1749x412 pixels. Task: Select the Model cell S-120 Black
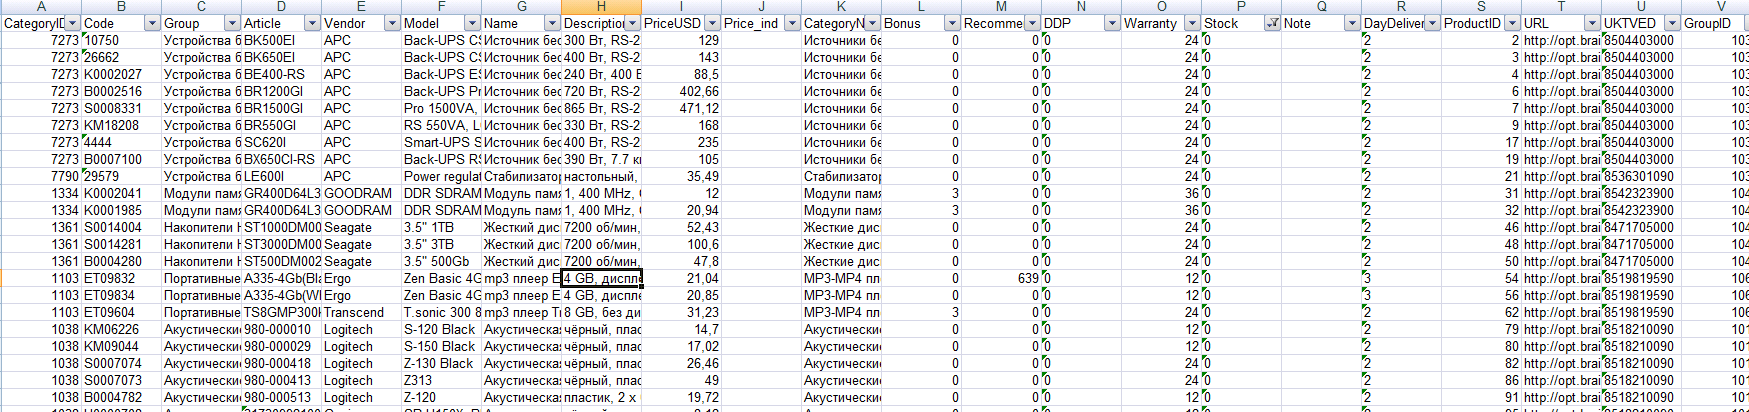click(441, 329)
